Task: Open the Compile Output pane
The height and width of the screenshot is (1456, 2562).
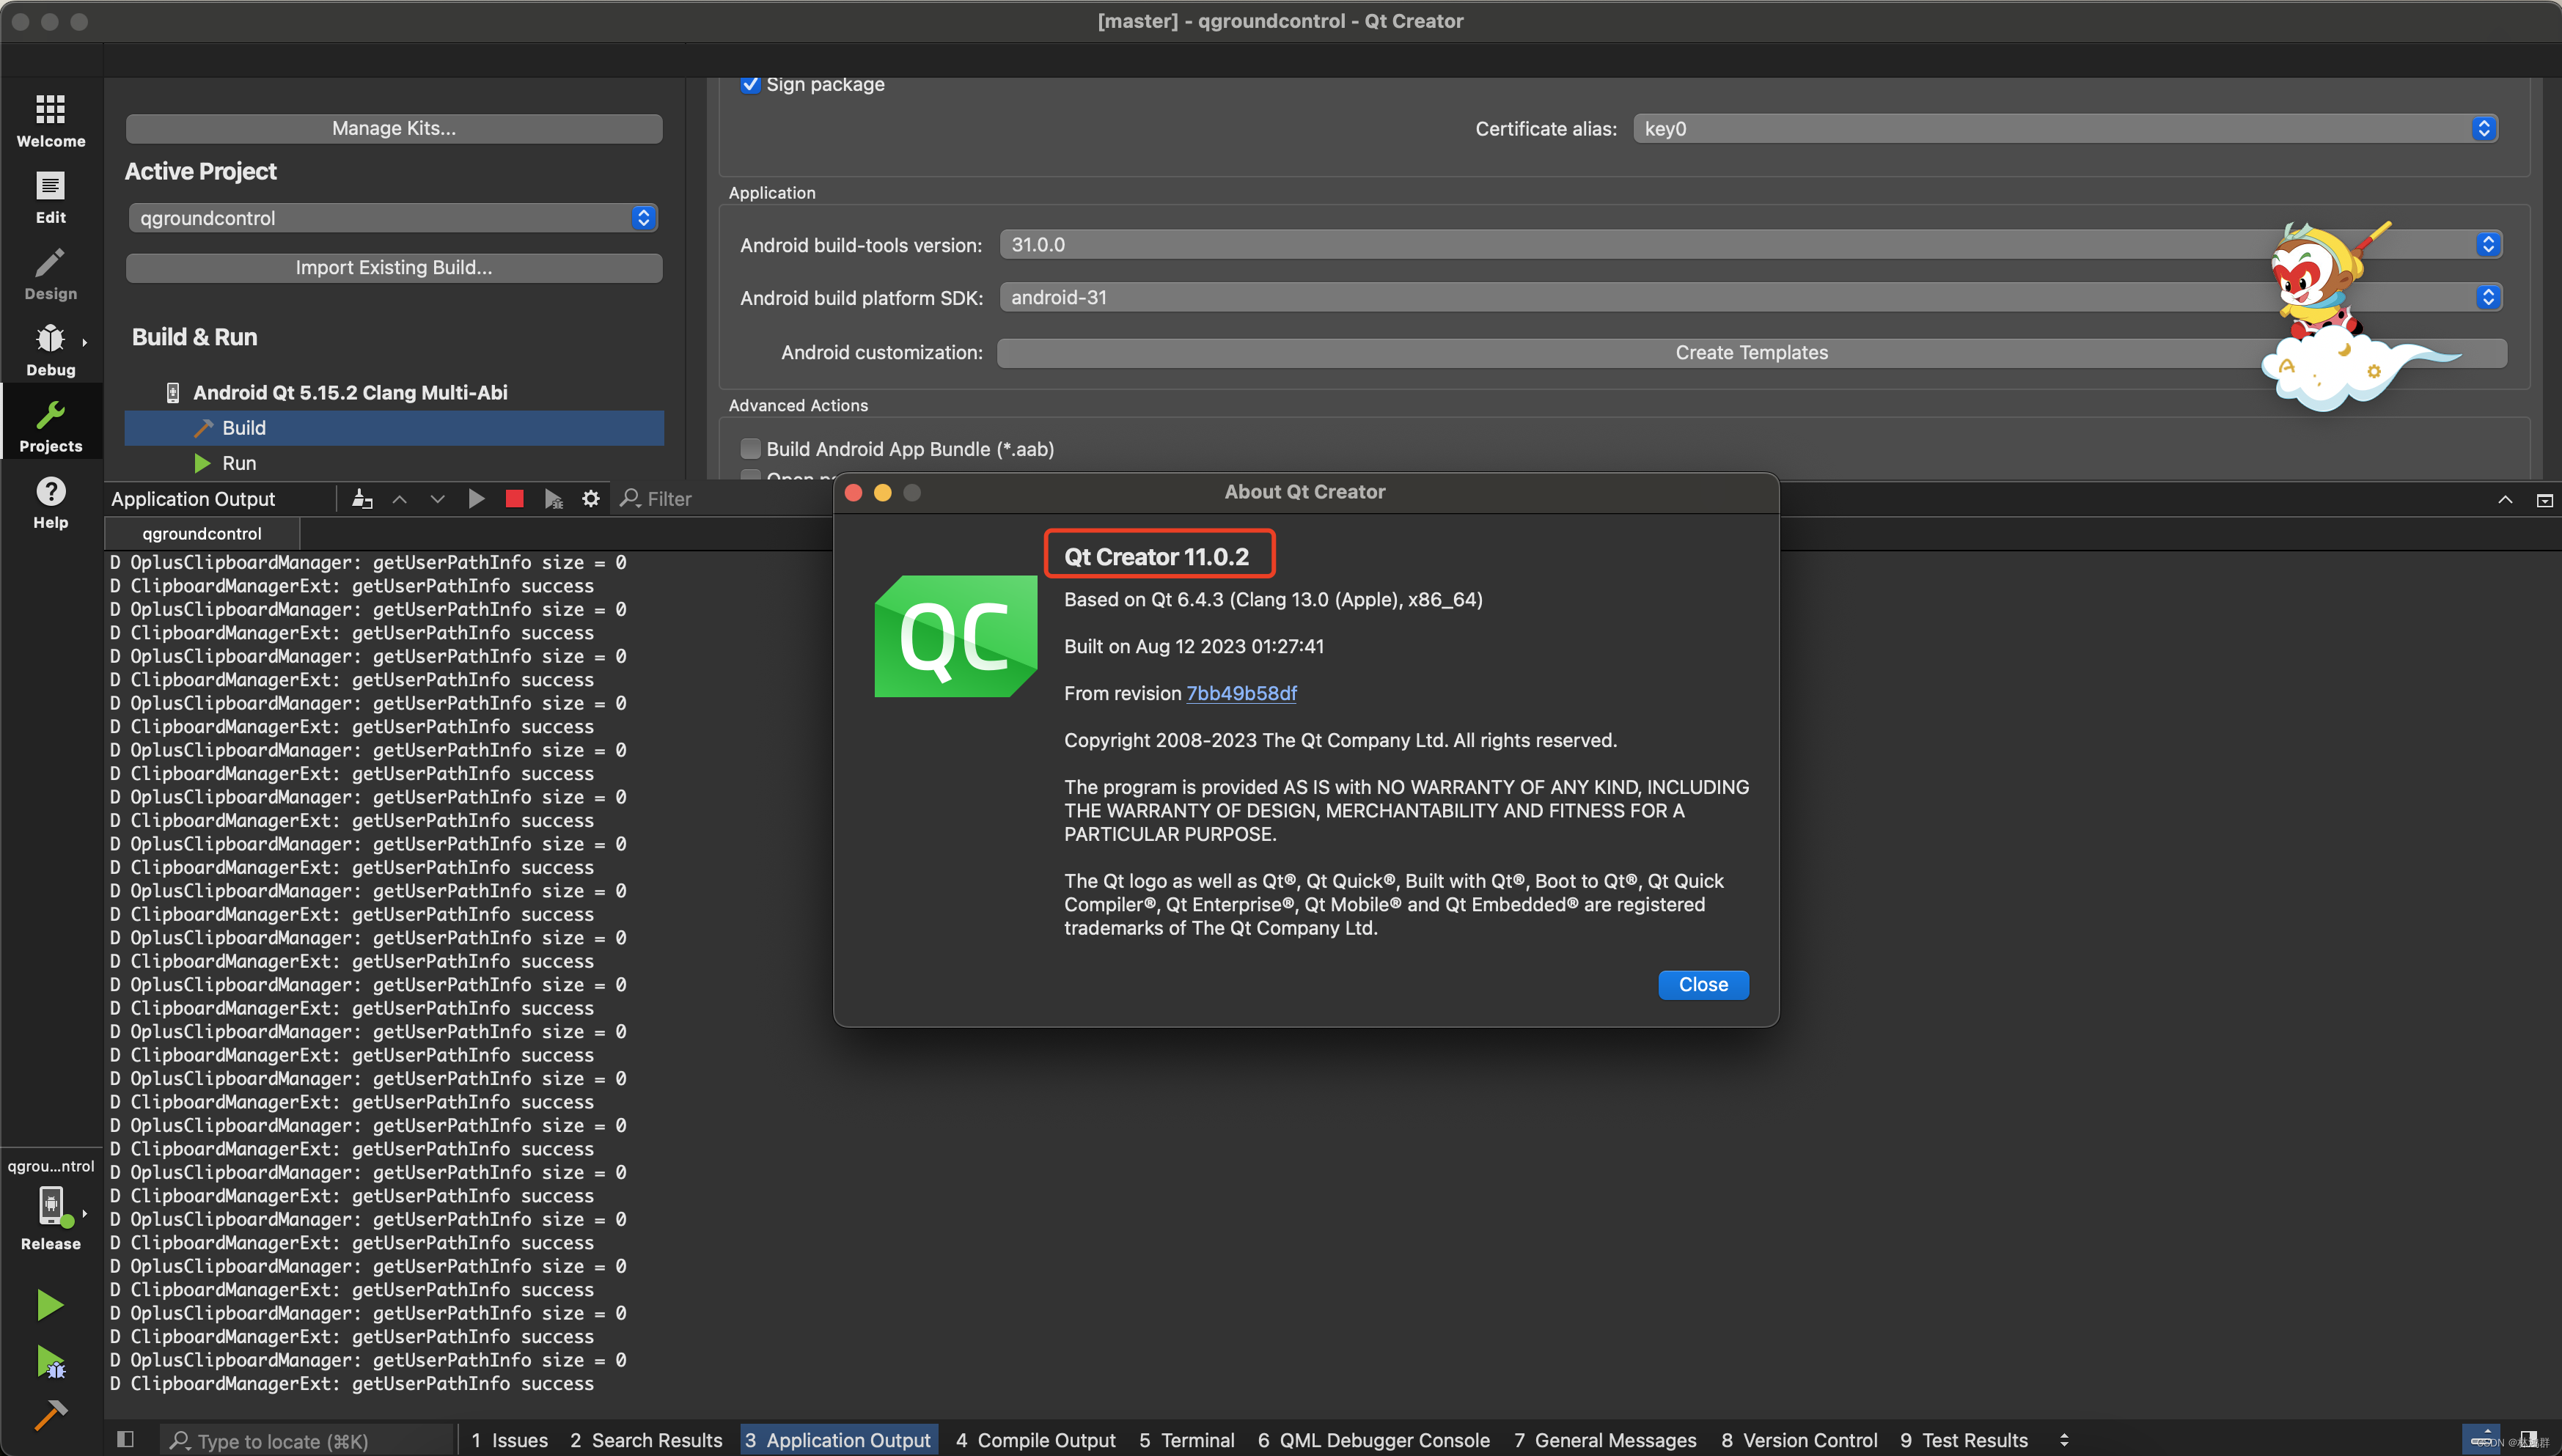Action: [x=1035, y=1440]
